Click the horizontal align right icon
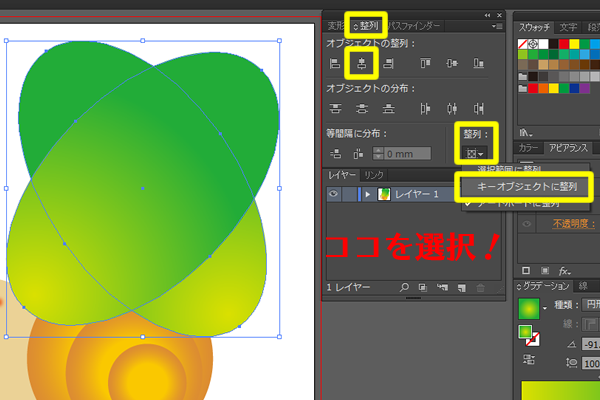Image resolution: width=600 pixels, height=400 pixels. point(387,64)
